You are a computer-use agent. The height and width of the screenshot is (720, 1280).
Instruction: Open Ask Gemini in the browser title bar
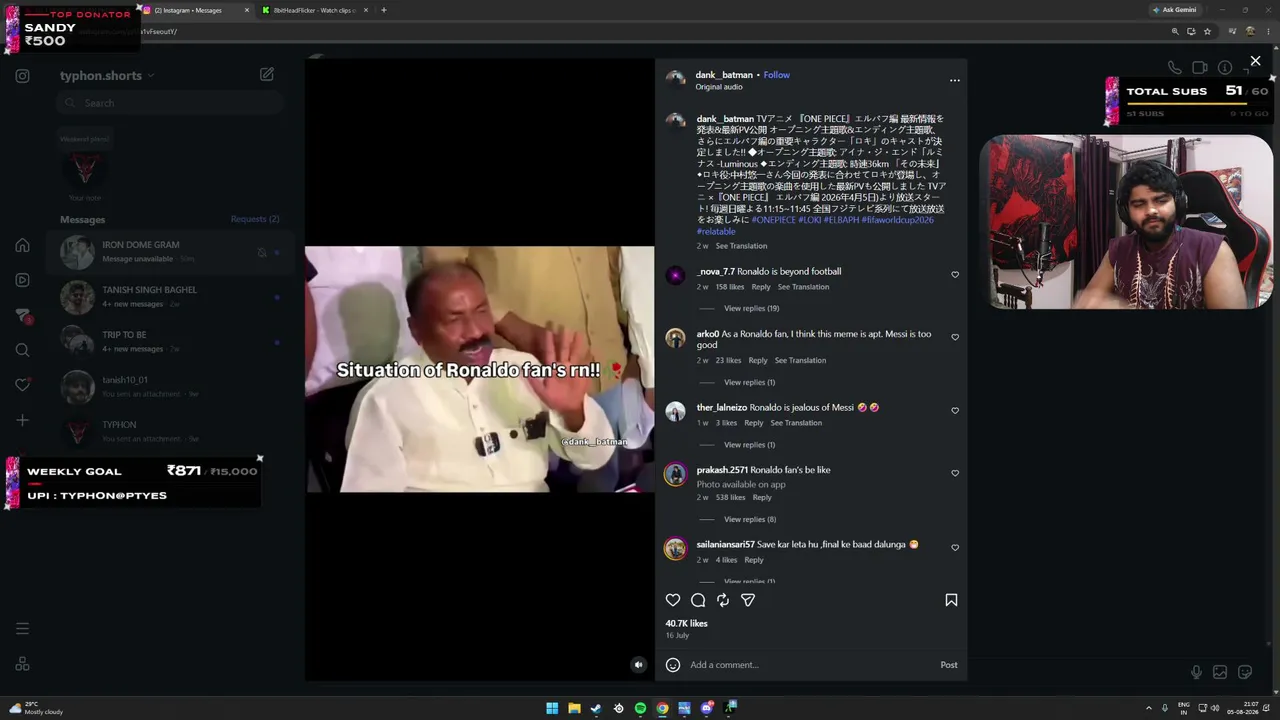pos(1174,10)
